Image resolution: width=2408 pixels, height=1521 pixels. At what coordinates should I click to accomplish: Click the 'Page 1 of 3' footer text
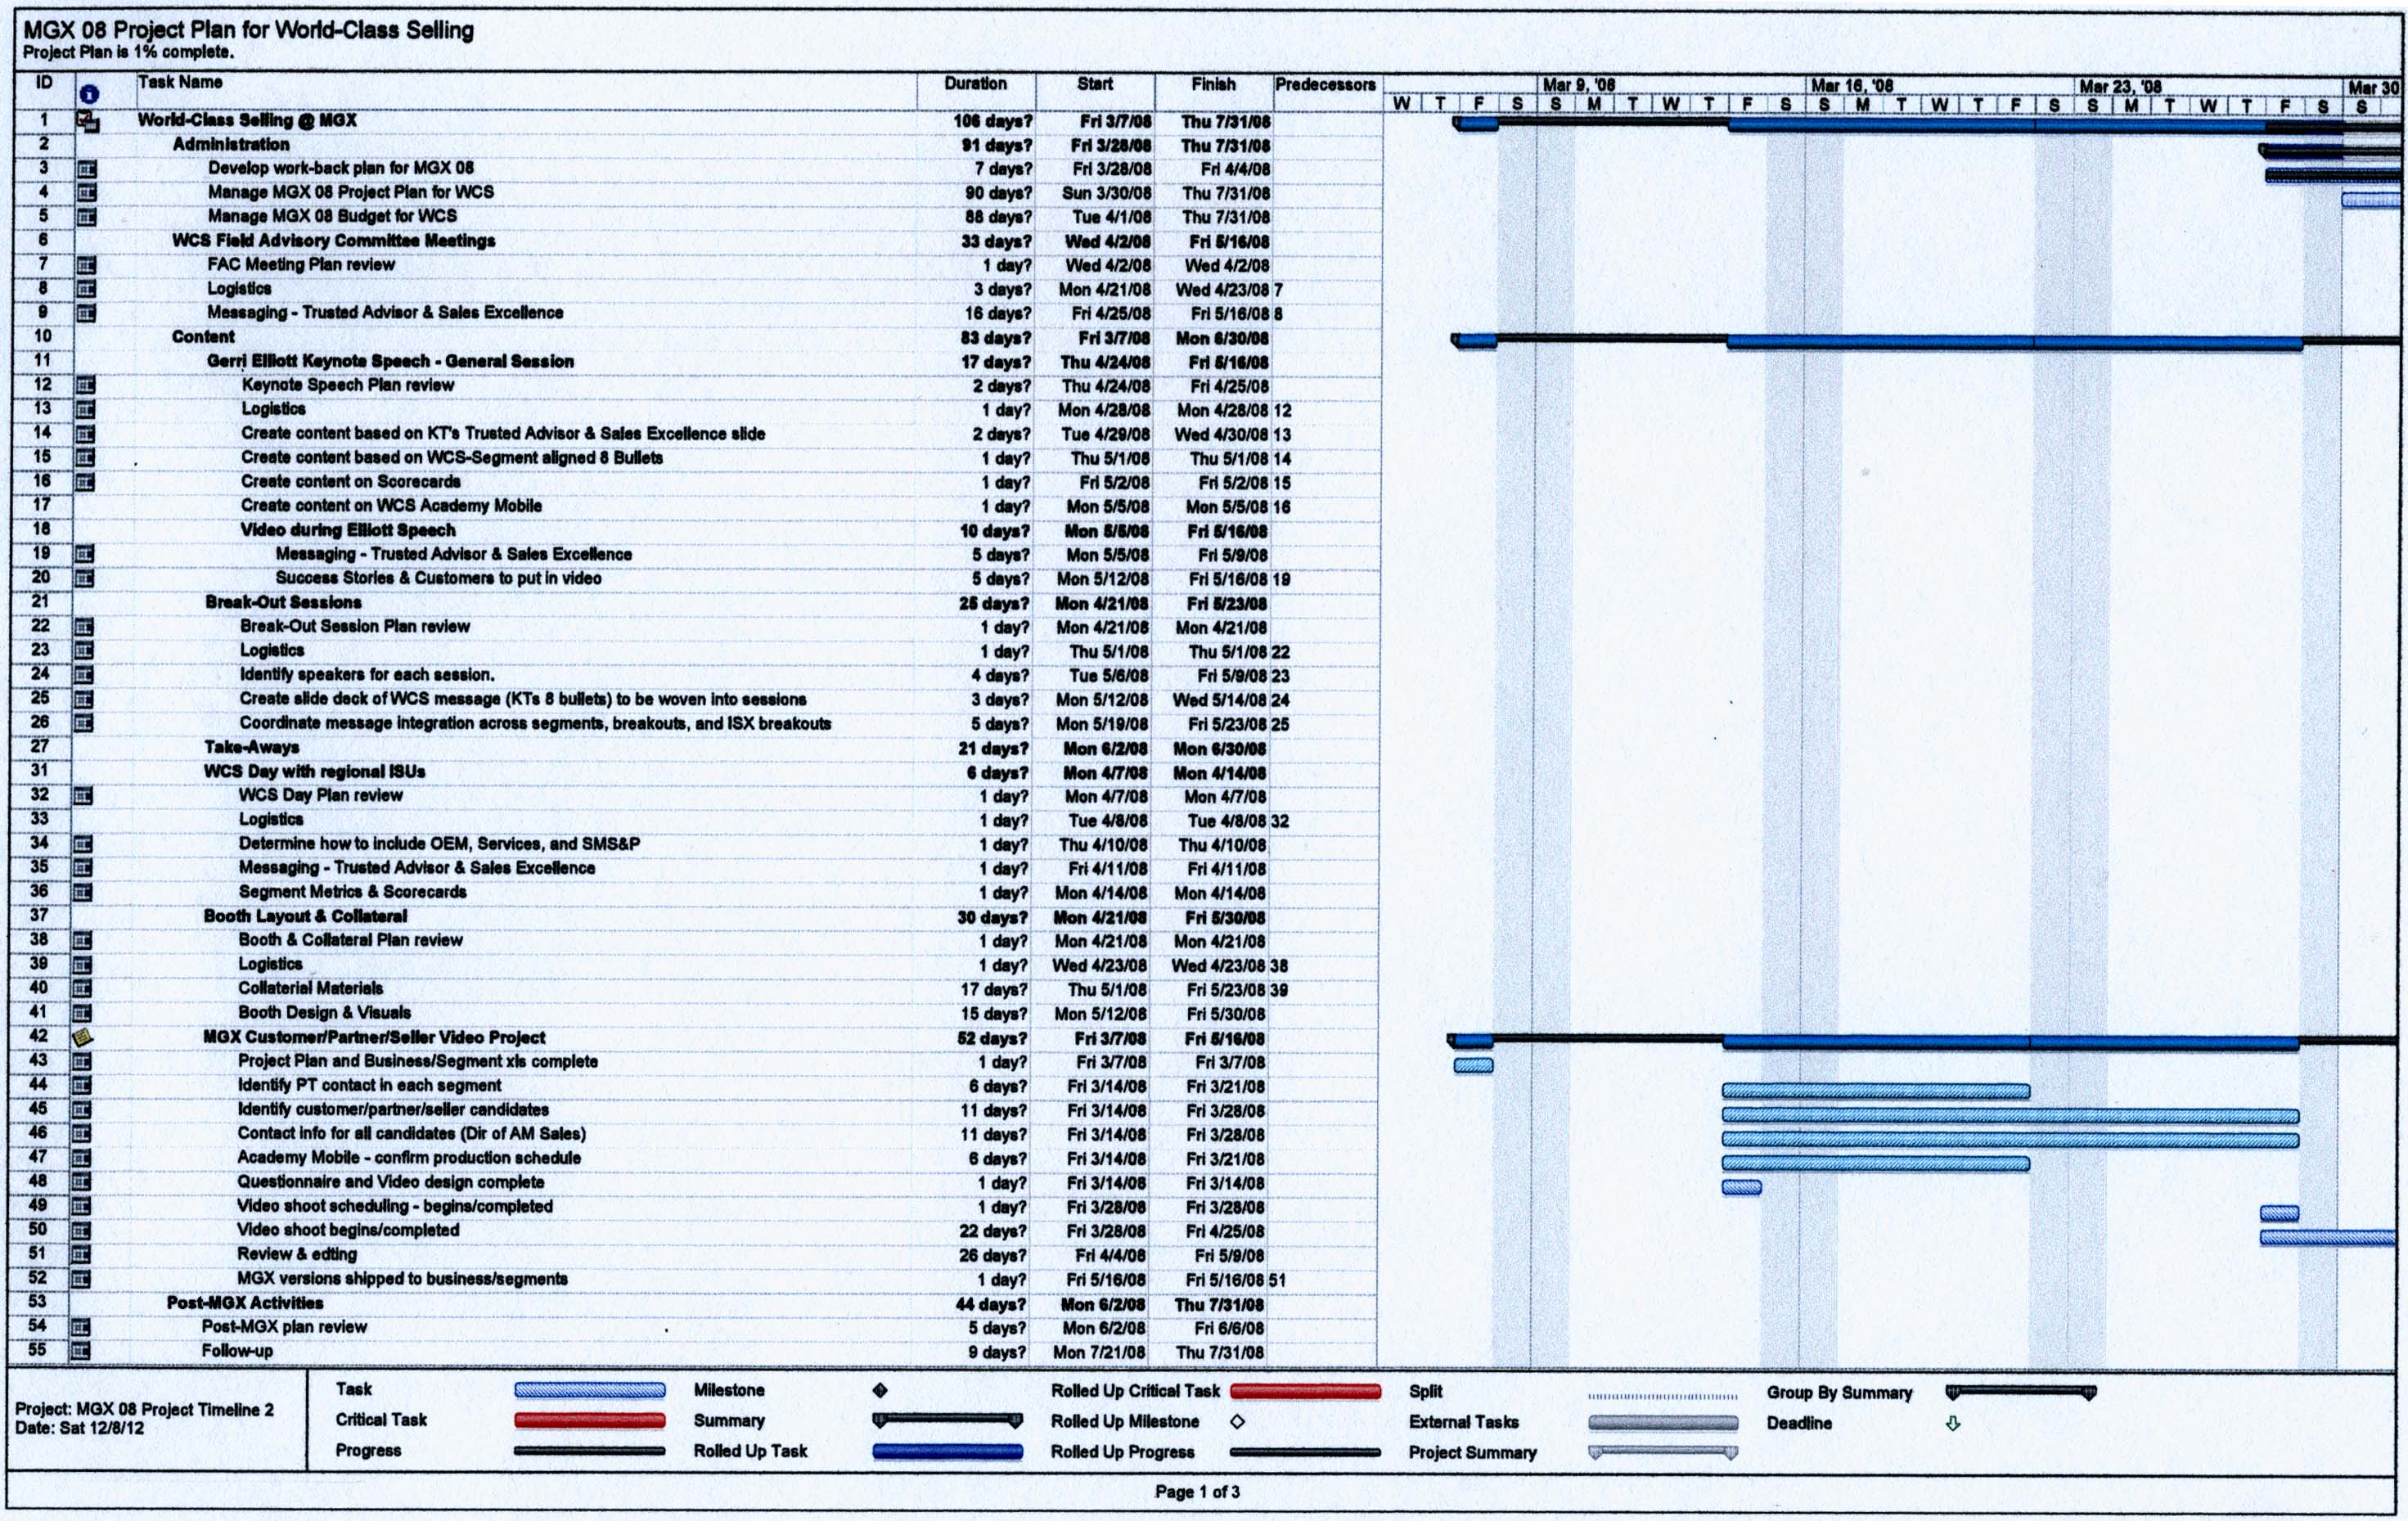(1197, 1492)
